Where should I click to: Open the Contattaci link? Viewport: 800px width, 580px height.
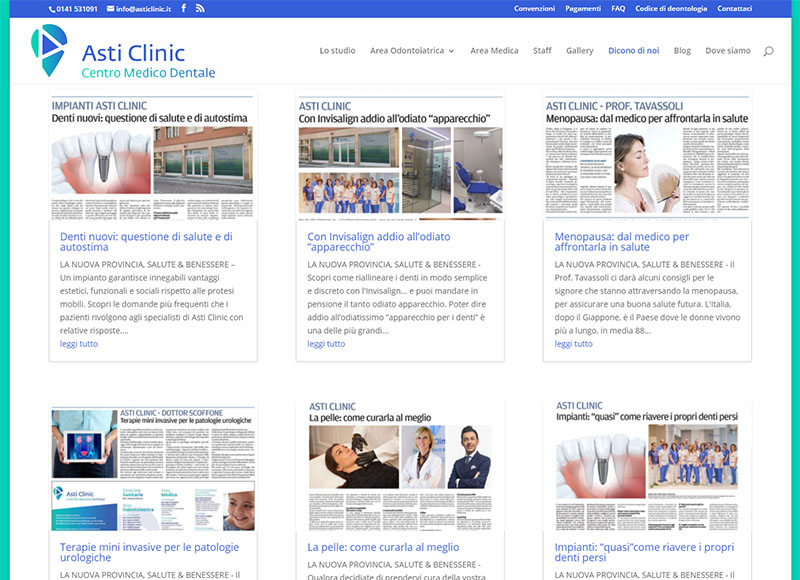pyautogui.click(x=734, y=9)
